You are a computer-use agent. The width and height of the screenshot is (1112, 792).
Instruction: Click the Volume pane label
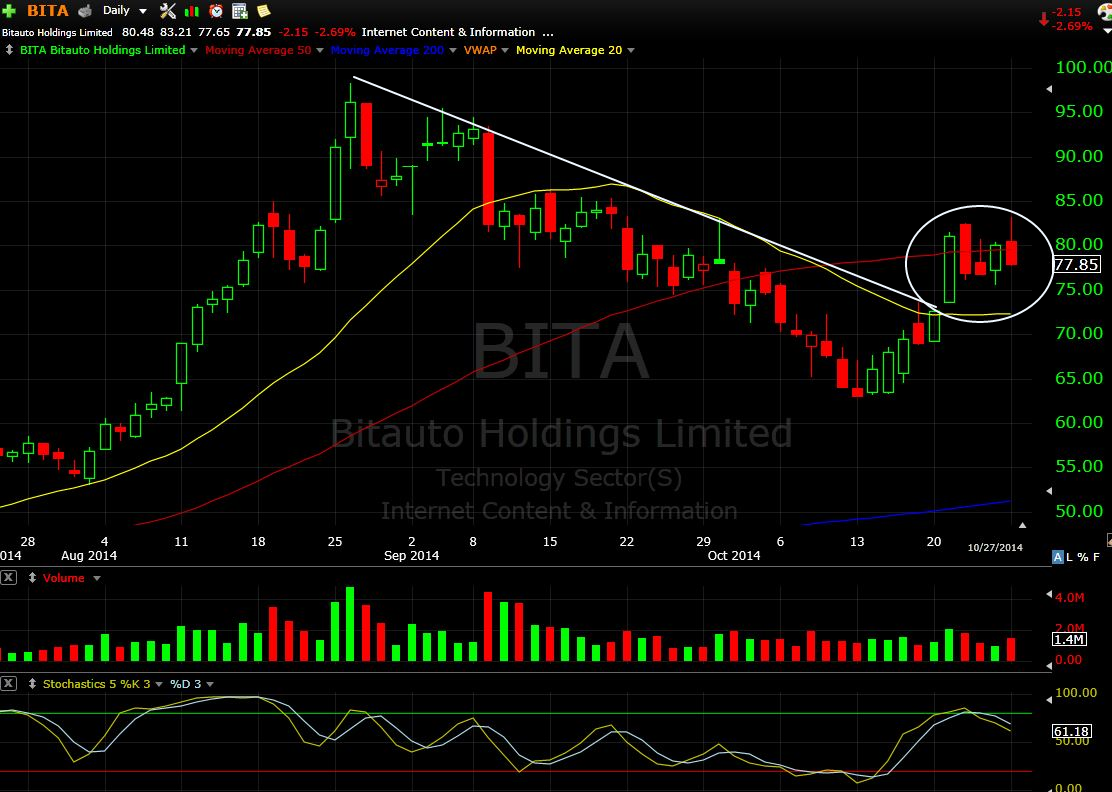pos(64,578)
